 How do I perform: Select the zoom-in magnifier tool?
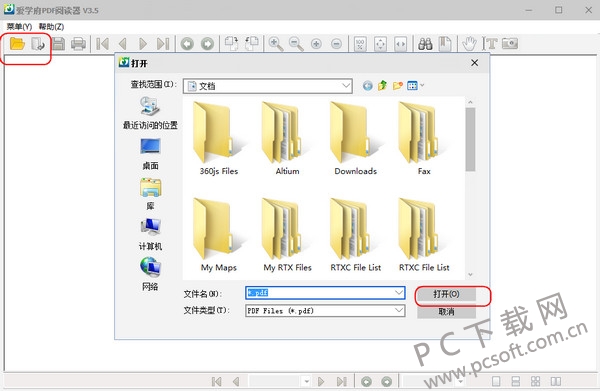(x=276, y=44)
